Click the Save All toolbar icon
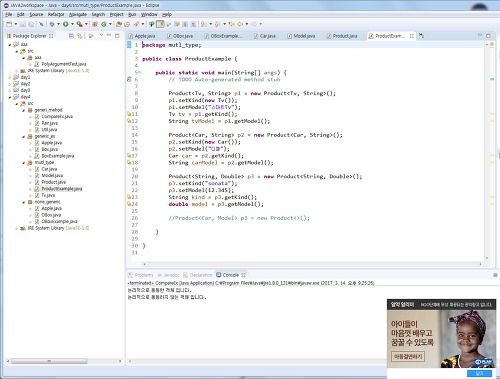 [31, 24]
